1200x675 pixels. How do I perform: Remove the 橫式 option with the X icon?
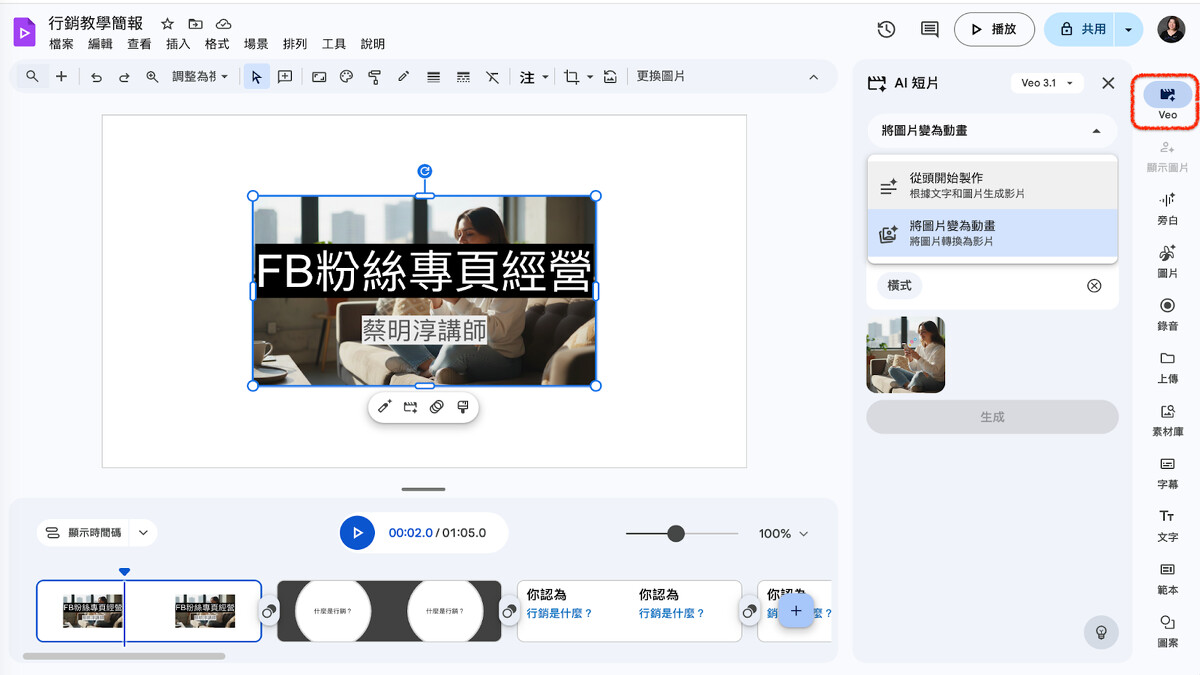click(x=1094, y=286)
